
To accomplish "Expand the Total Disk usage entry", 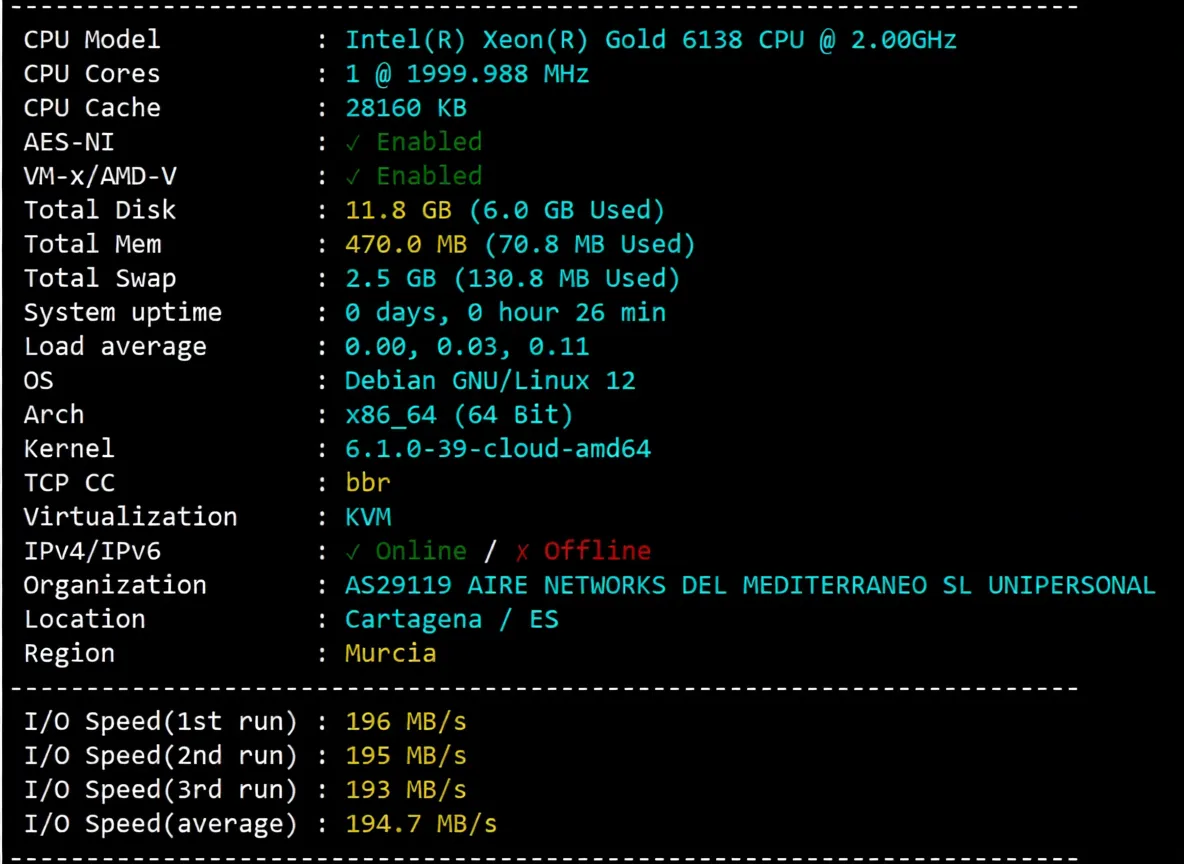I will (504, 209).
